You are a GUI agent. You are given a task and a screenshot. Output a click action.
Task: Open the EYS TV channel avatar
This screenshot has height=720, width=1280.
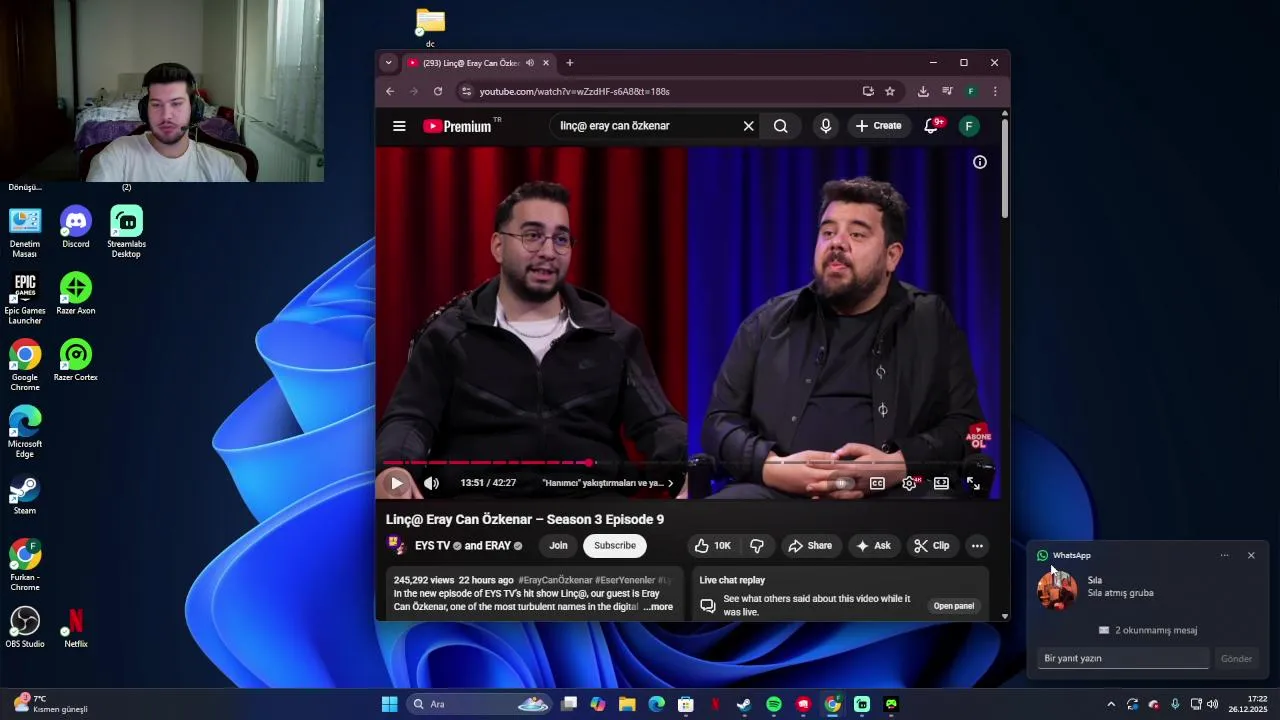(x=396, y=545)
